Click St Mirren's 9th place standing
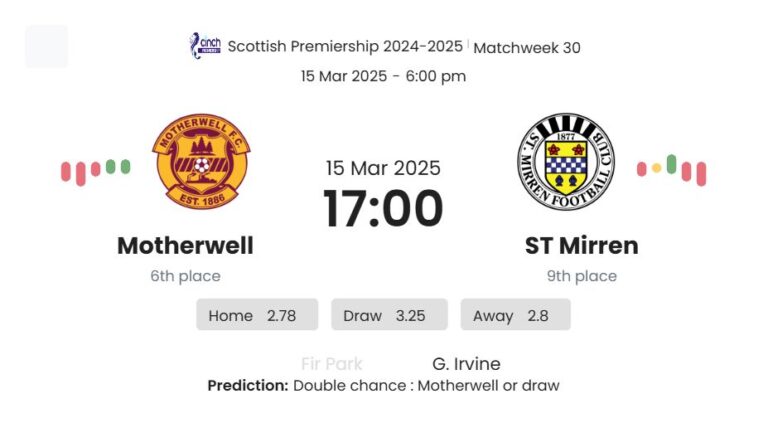The width and height of the screenshot is (768, 423). [581, 276]
